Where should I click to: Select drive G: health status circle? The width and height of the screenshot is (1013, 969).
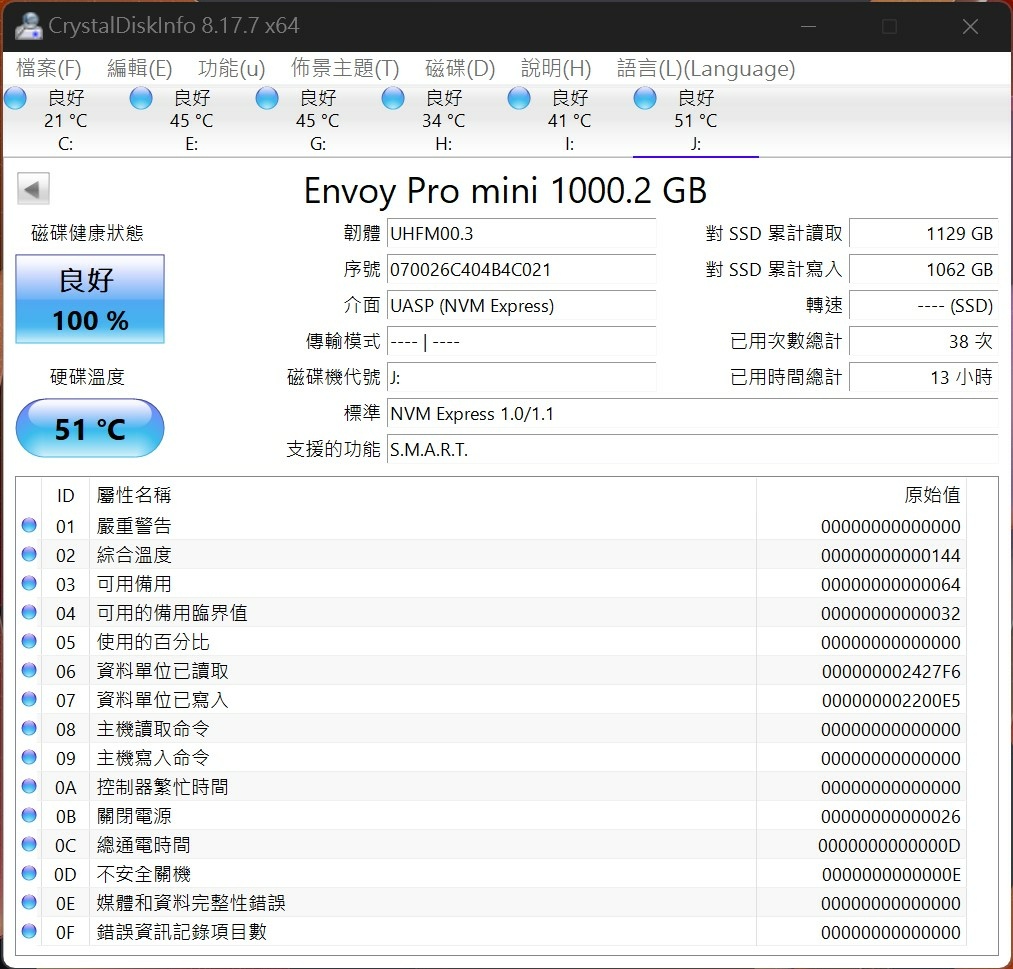point(267,99)
